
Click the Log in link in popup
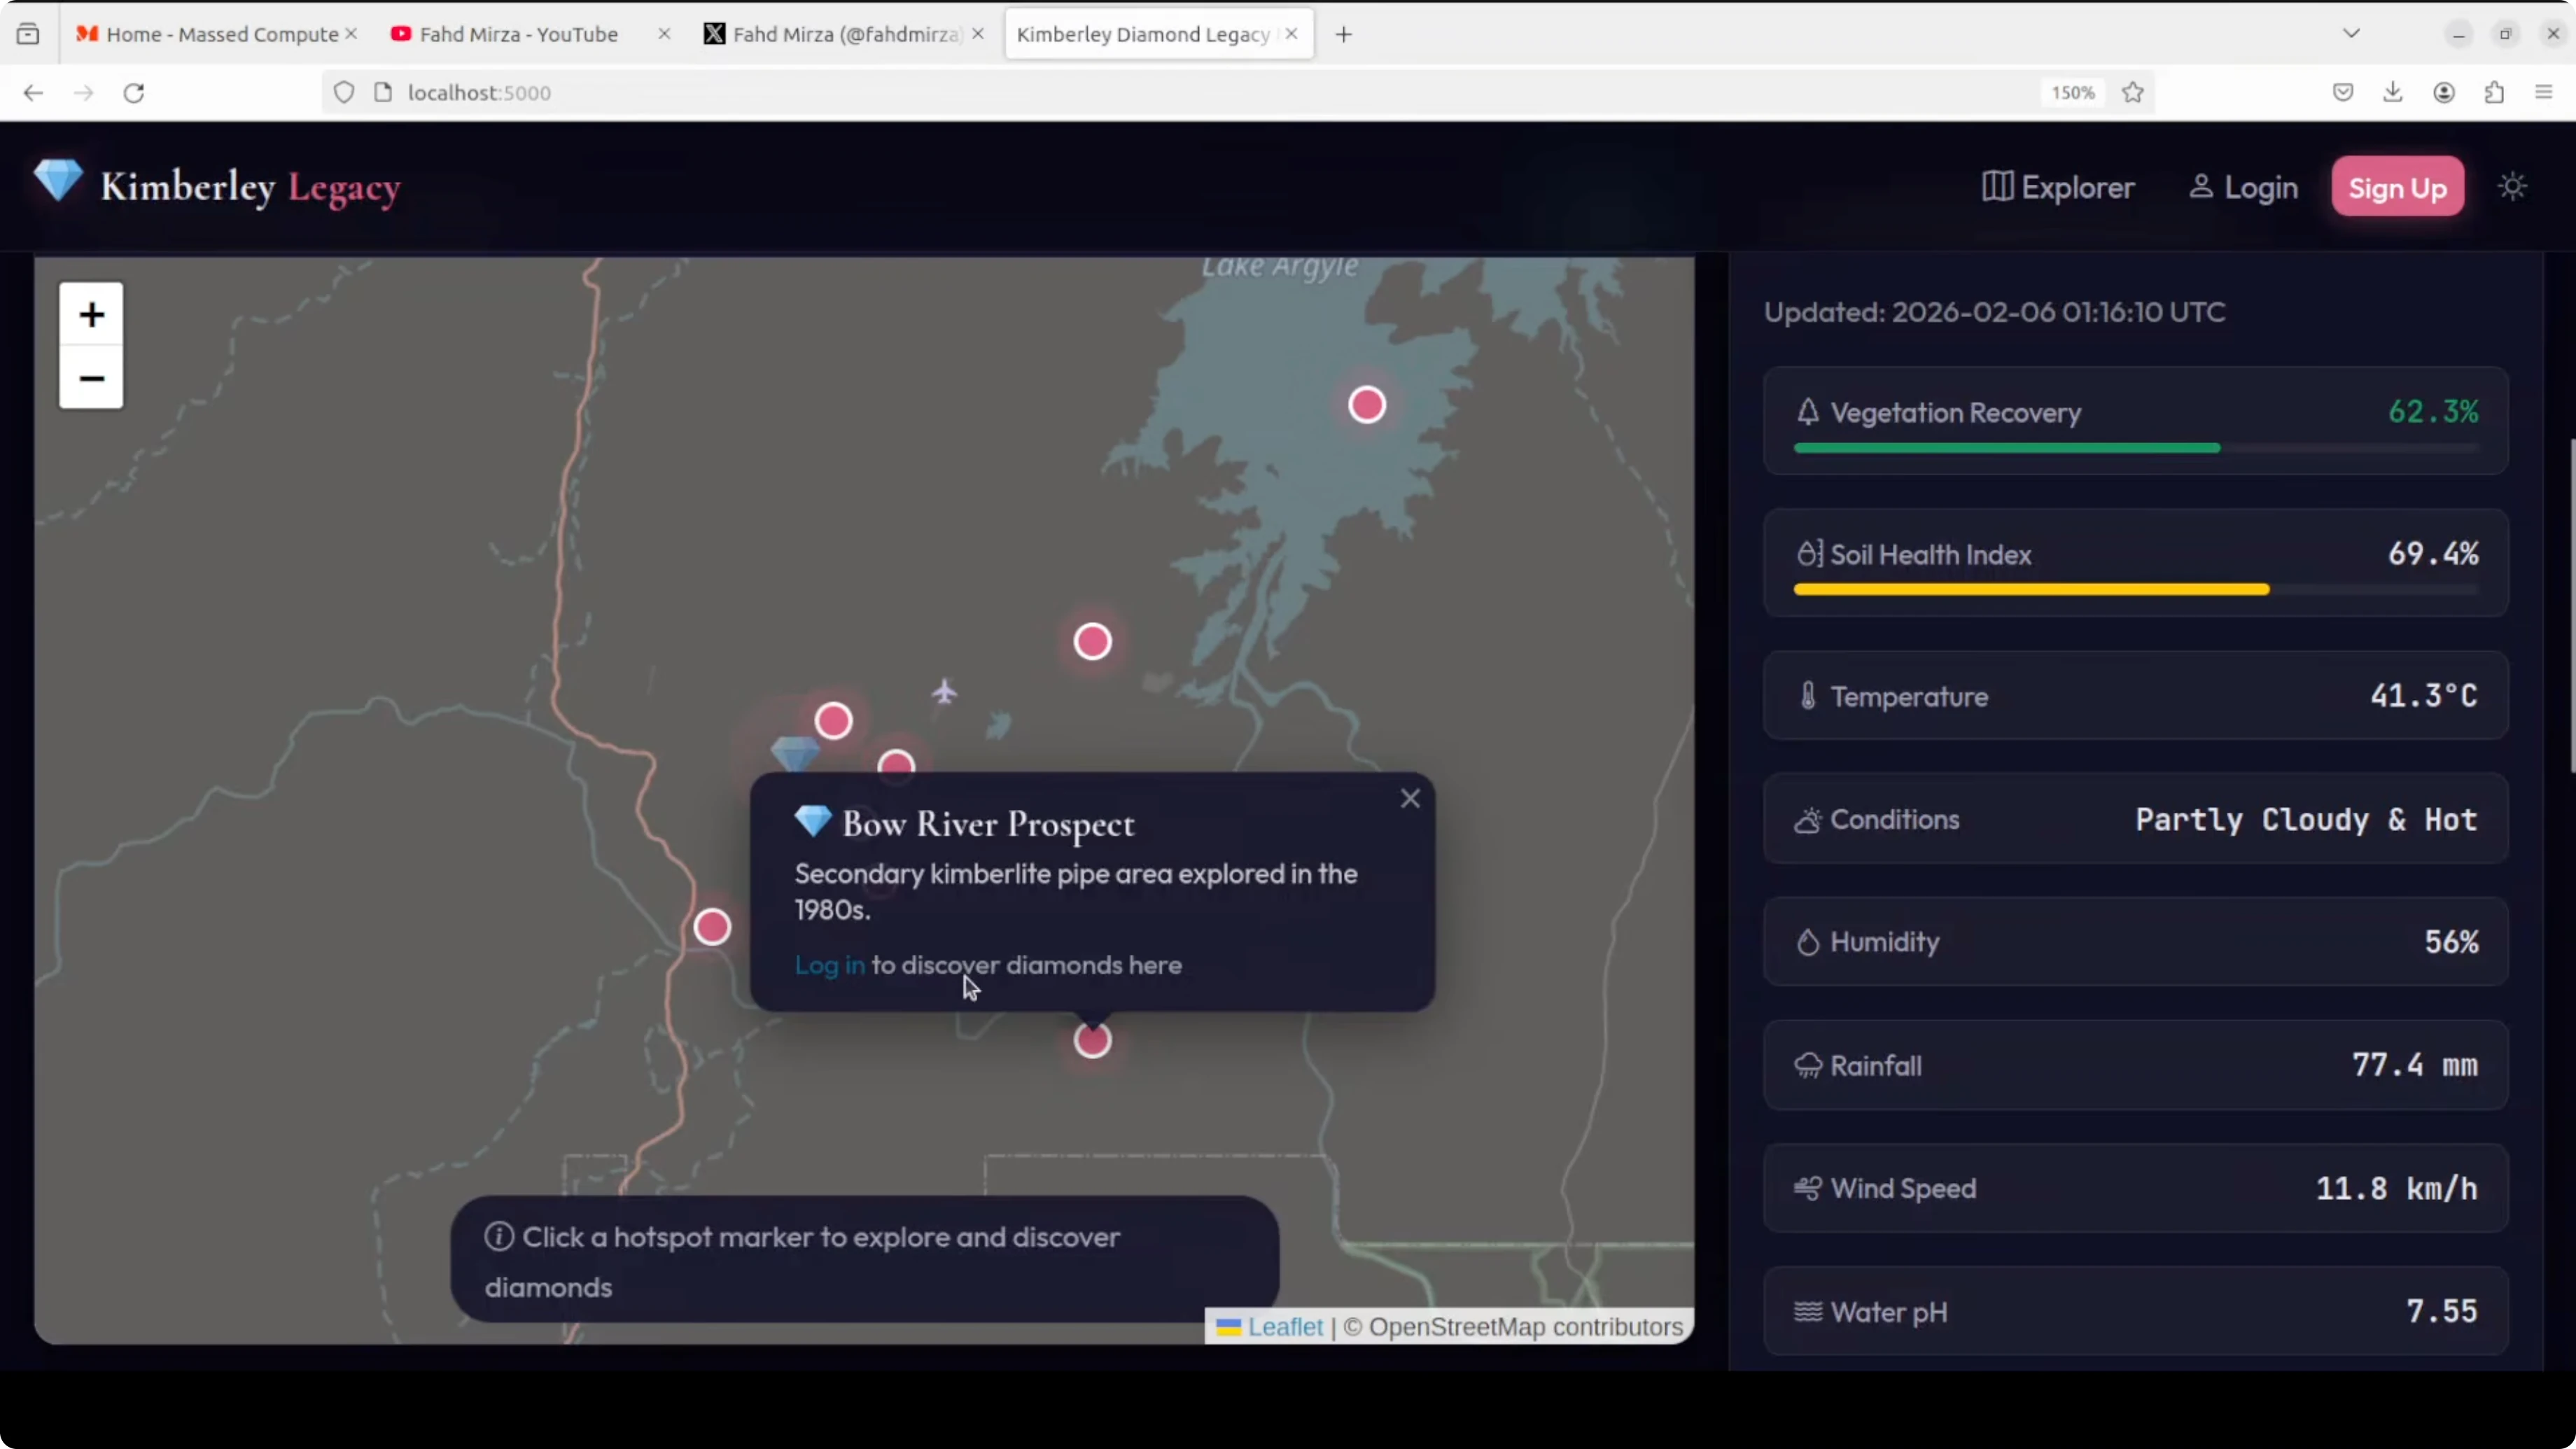[x=829, y=965]
